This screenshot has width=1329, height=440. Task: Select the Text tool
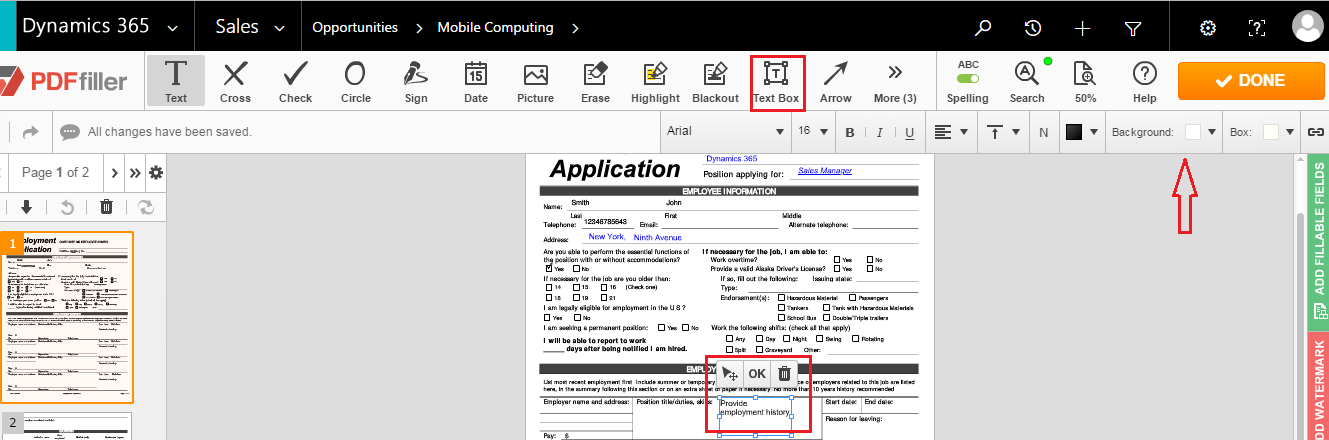176,81
